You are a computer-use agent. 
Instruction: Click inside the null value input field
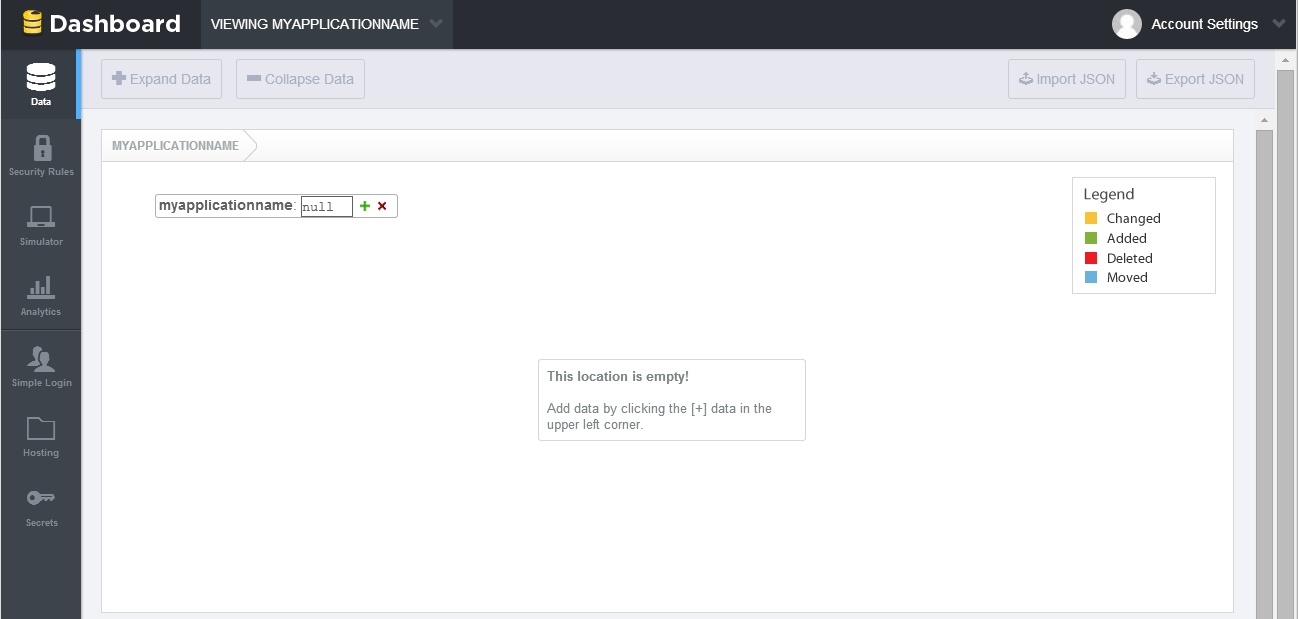(x=326, y=205)
